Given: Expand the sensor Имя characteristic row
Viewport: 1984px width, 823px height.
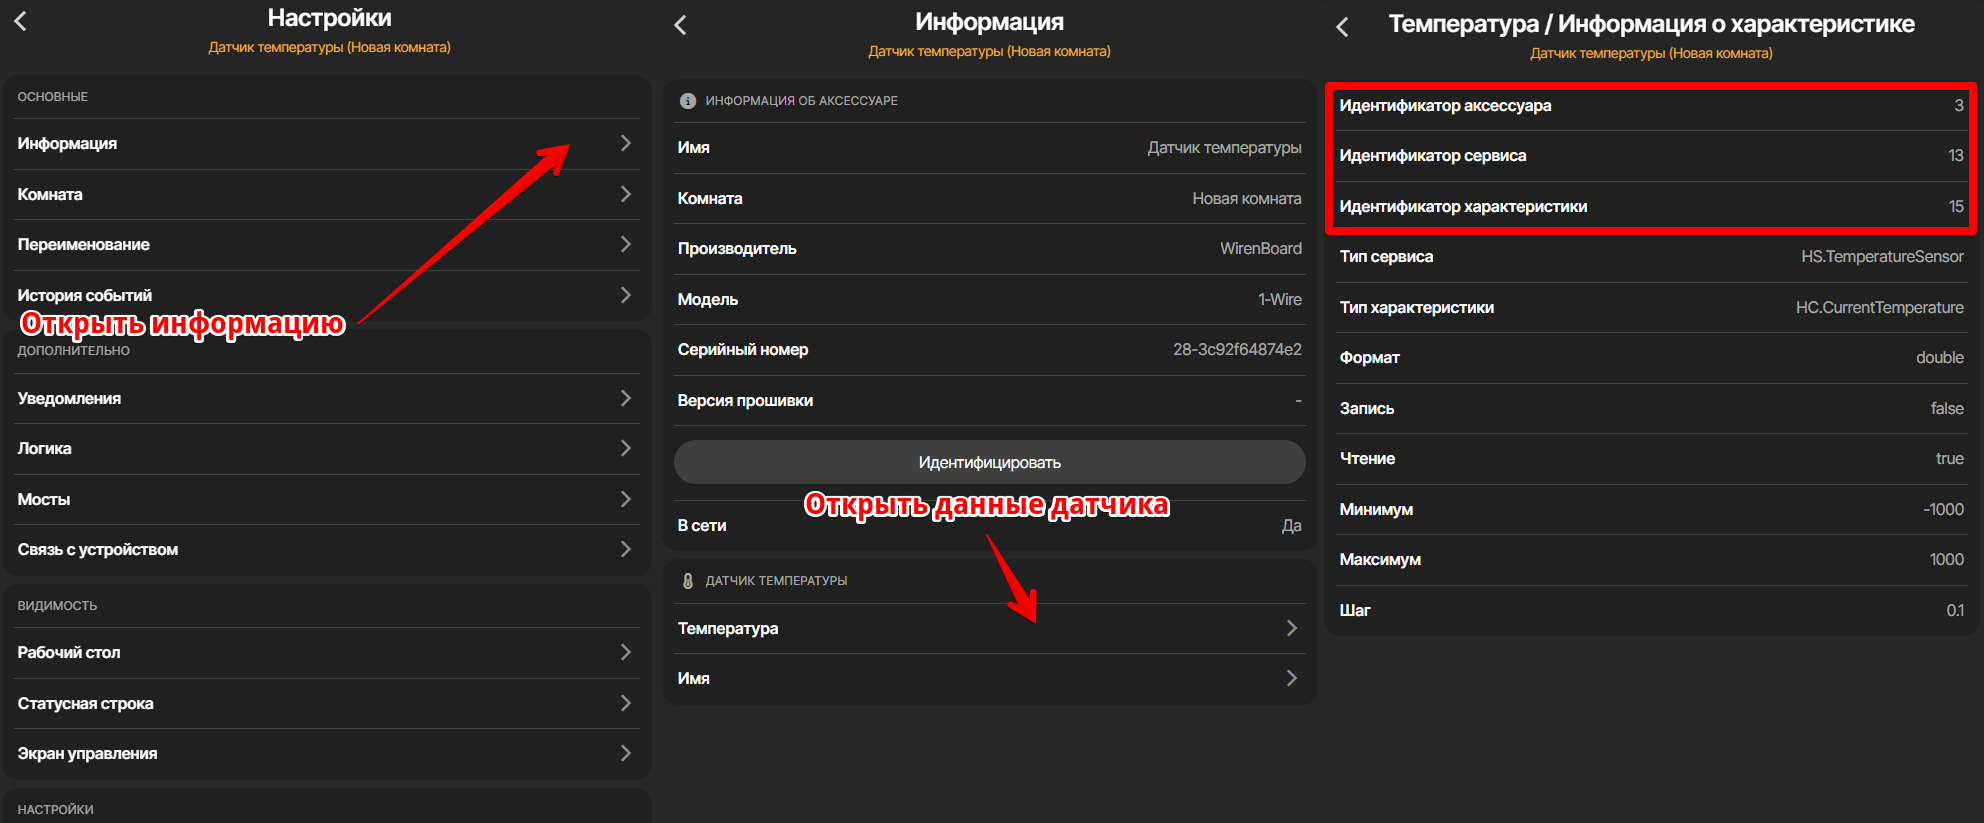Looking at the screenshot, I should pyautogui.click(x=988, y=678).
